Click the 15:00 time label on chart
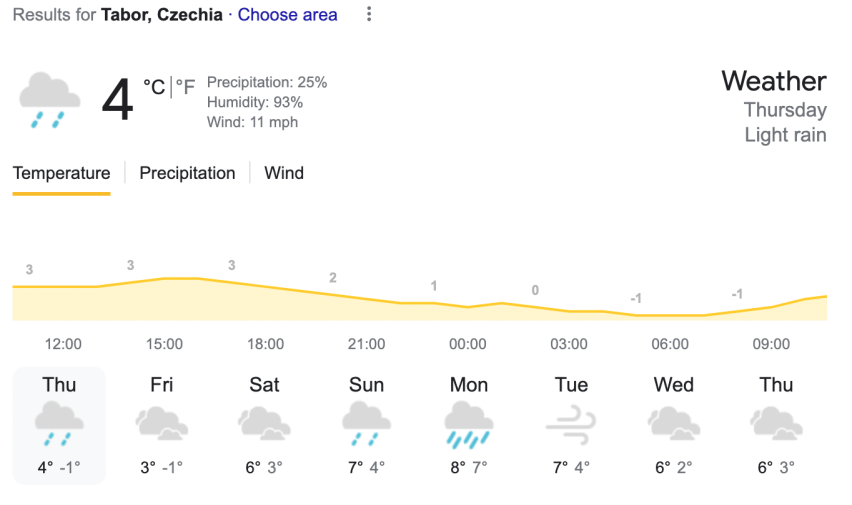852x505 pixels. [x=164, y=344]
